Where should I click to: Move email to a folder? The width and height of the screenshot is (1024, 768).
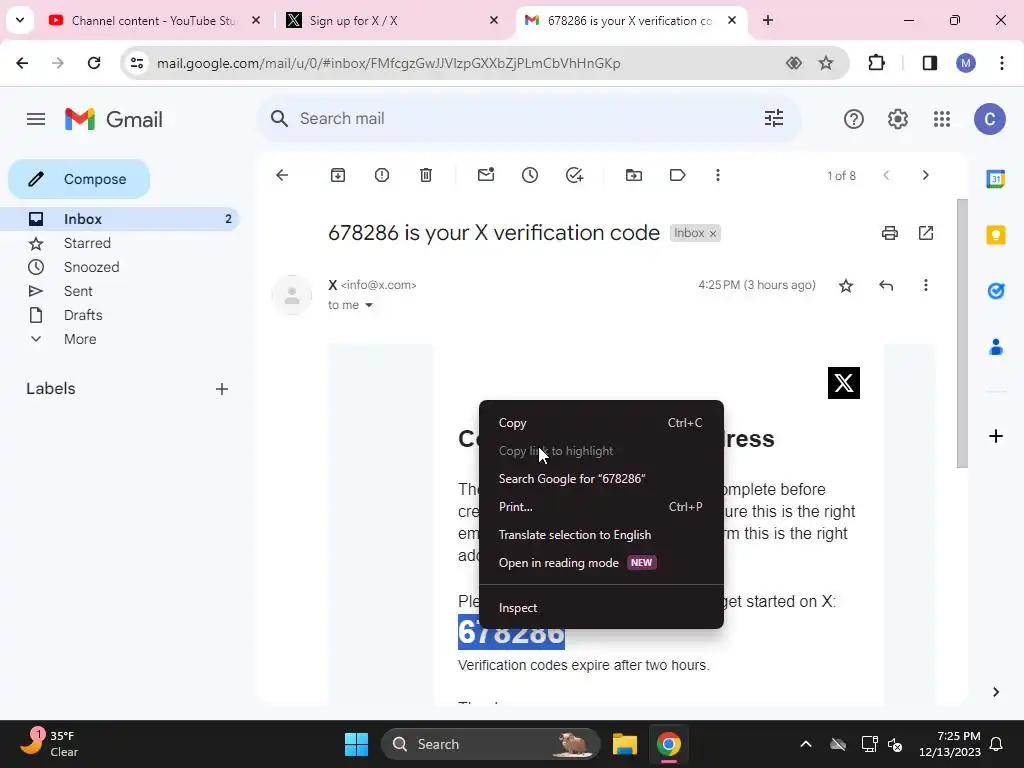click(633, 175)
